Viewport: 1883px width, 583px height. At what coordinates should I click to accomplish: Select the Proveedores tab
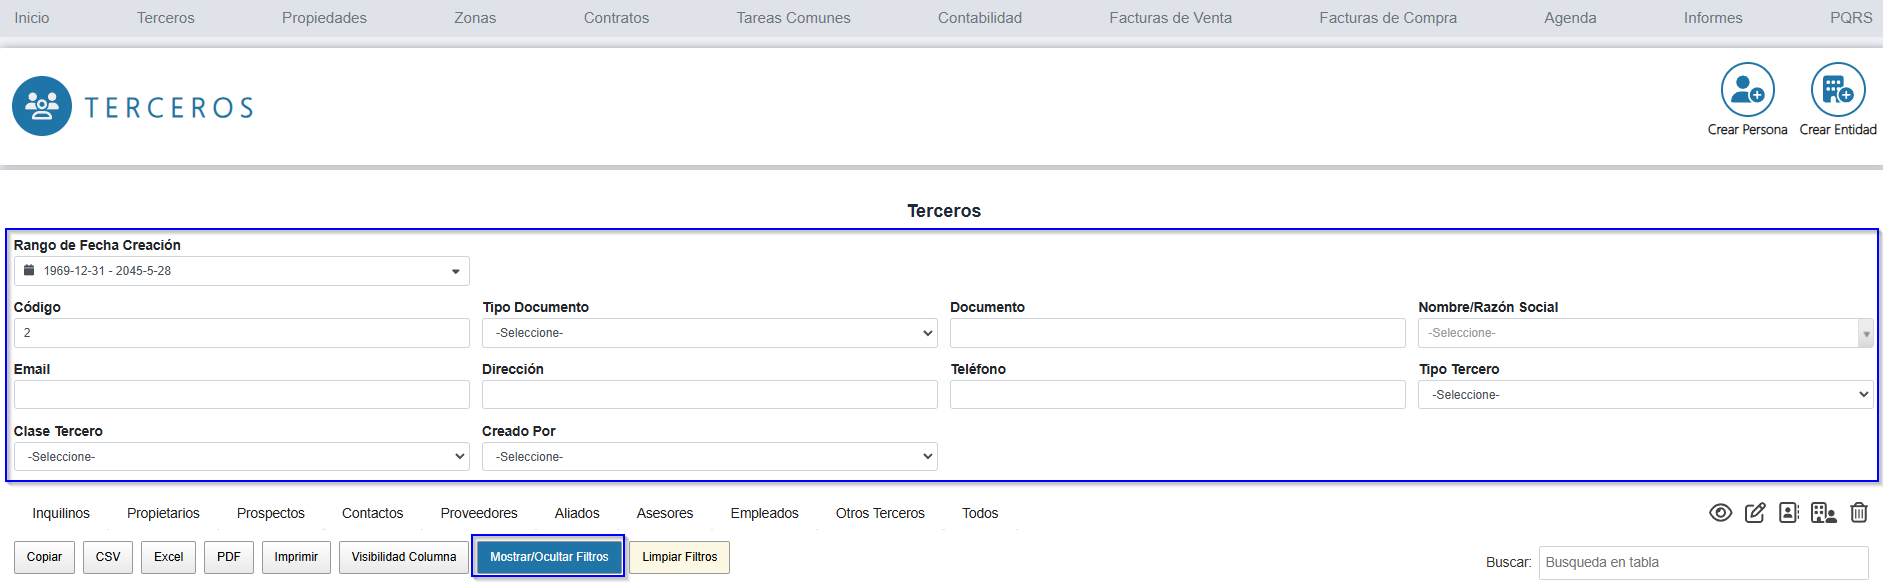(479, 513)
